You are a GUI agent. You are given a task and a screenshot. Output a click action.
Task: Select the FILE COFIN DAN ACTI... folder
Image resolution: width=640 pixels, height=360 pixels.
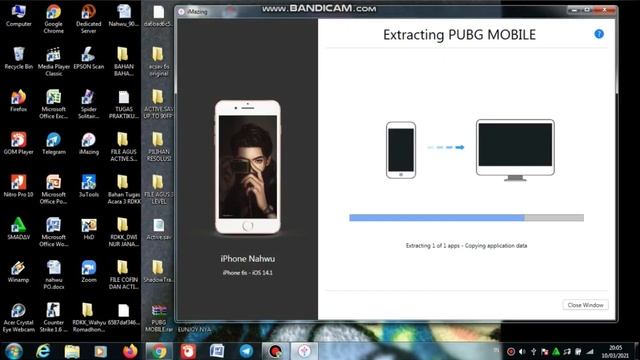(x=124, y=275)
